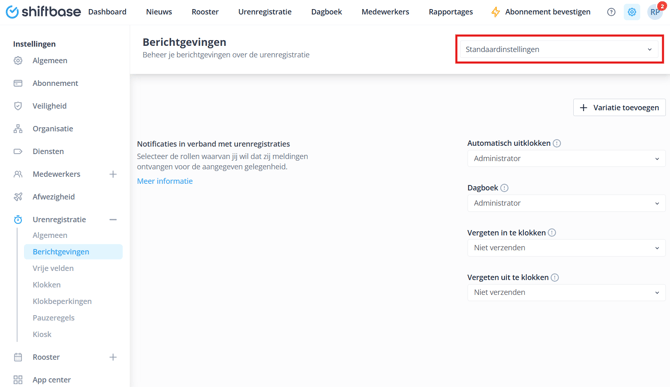
Task: Click the App center grid icon
Action: coord(18,380)
